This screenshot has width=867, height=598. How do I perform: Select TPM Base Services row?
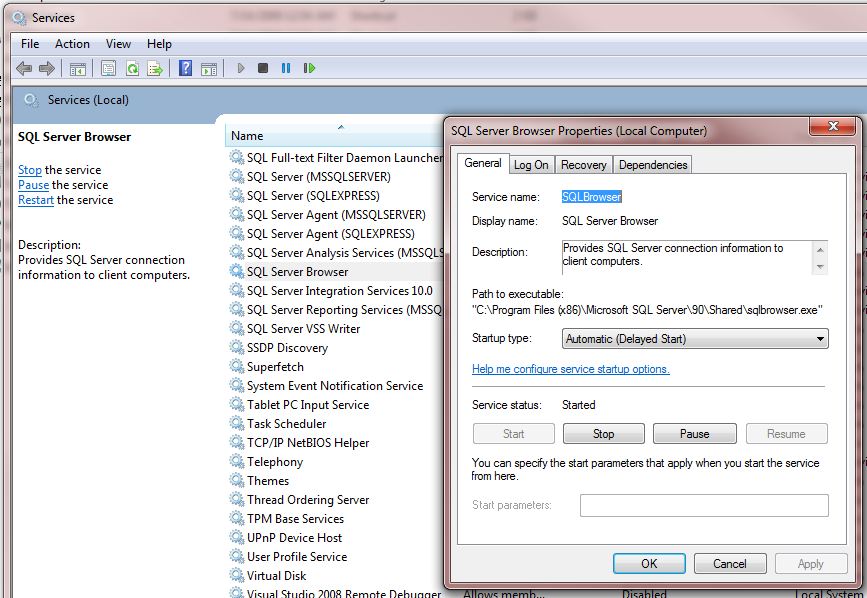pos(336,518)
